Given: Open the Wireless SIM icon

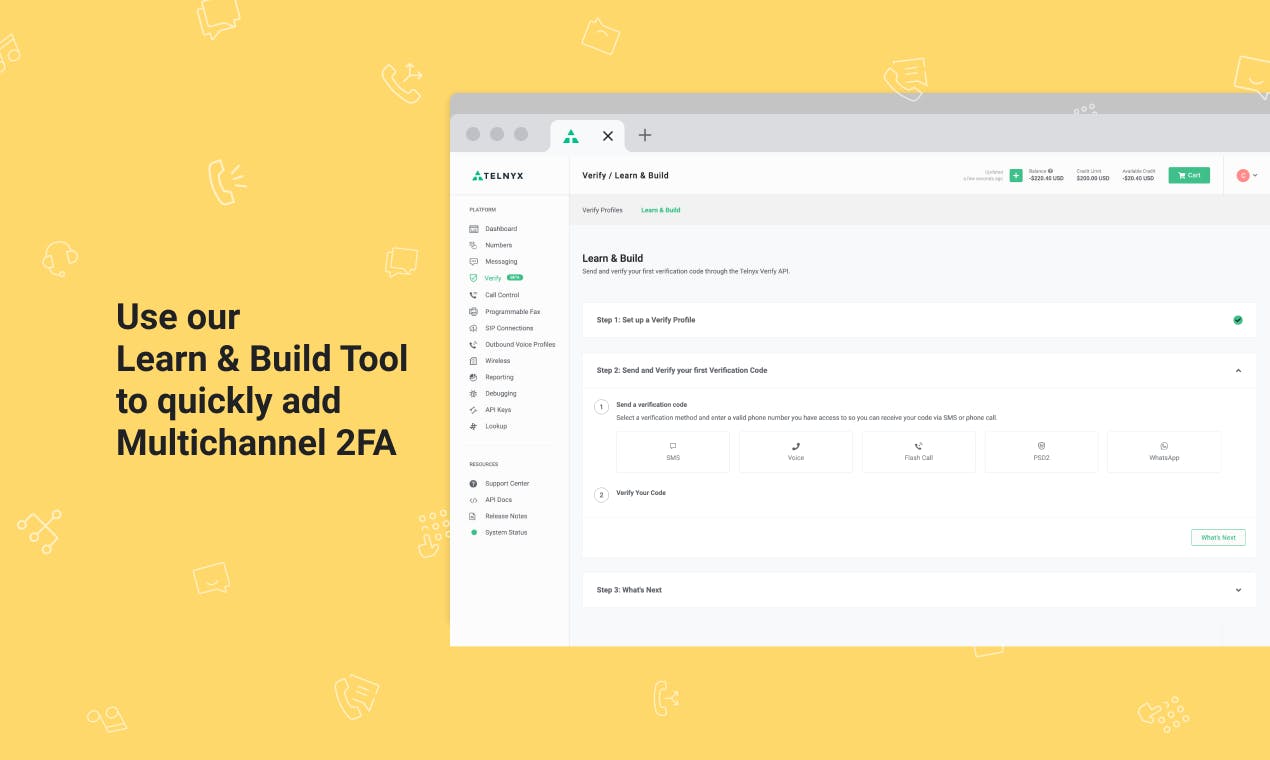Looking at the screenshot, I should click(x=474, y=361).
